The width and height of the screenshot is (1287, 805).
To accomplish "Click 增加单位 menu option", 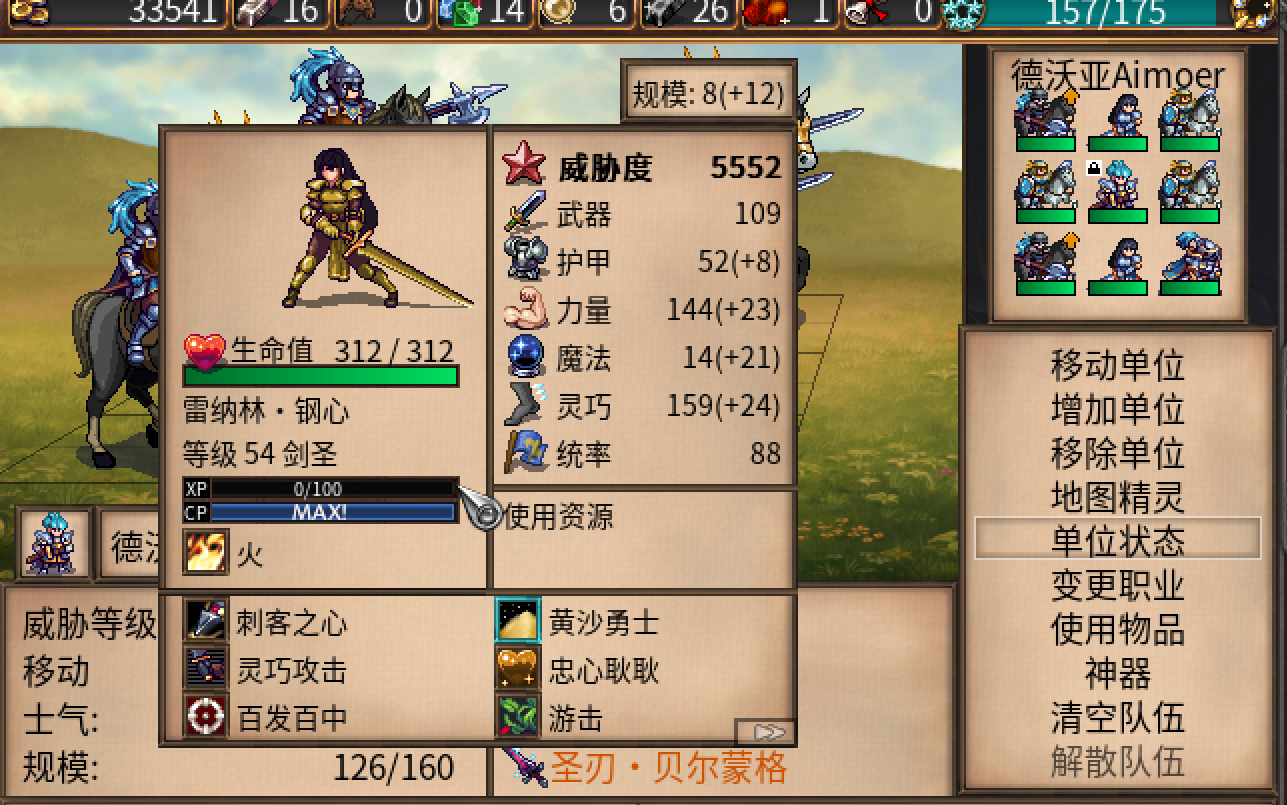I will [1117, 408].
